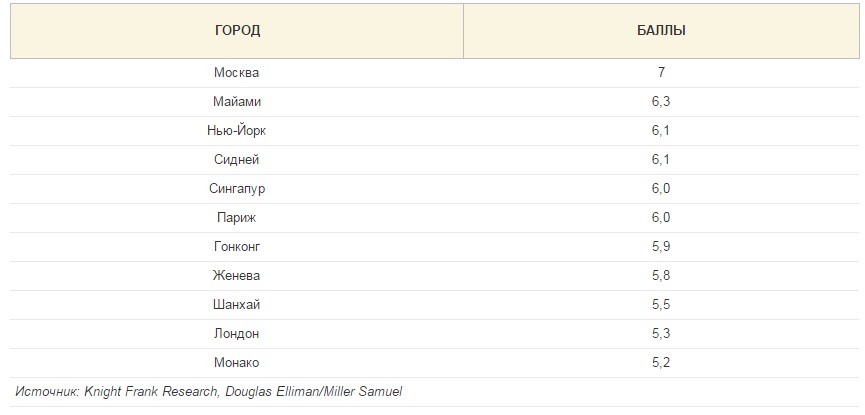Select the 5,9 score for Гонконг
This screenshot has height=415, width=865.
pos(661,247)
